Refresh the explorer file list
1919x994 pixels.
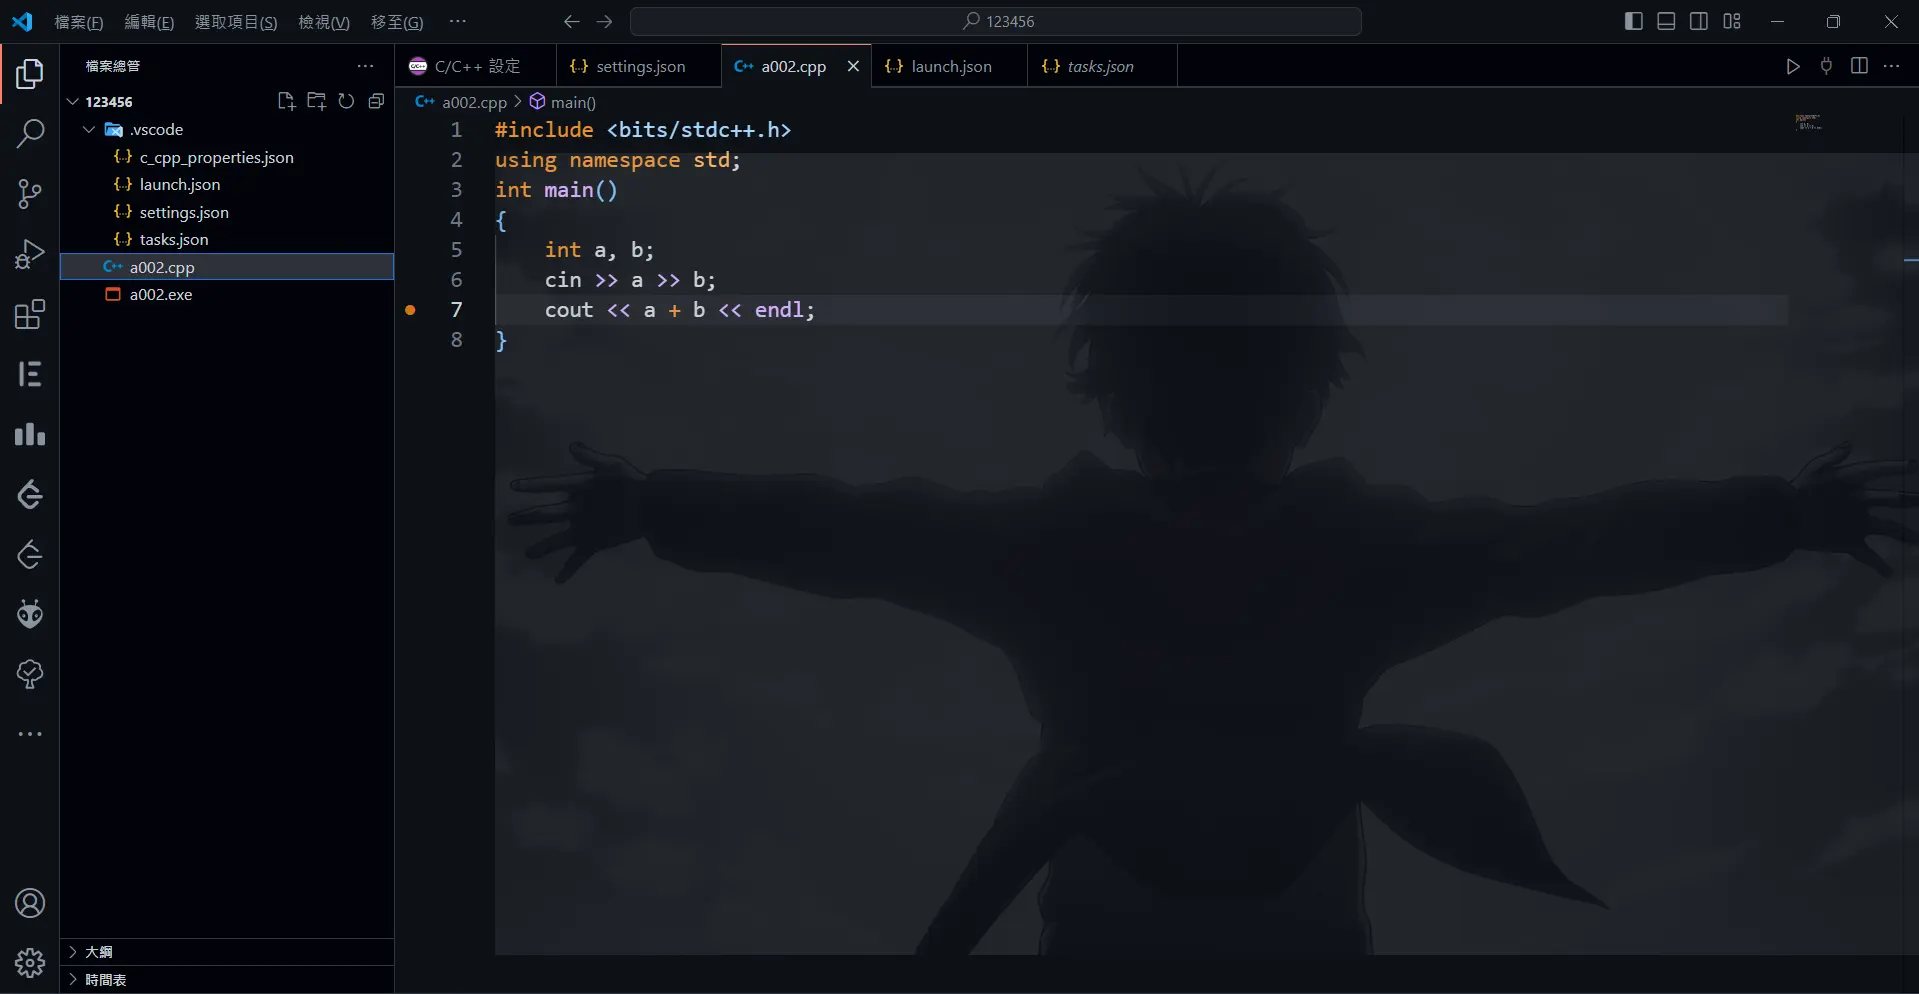346,101
